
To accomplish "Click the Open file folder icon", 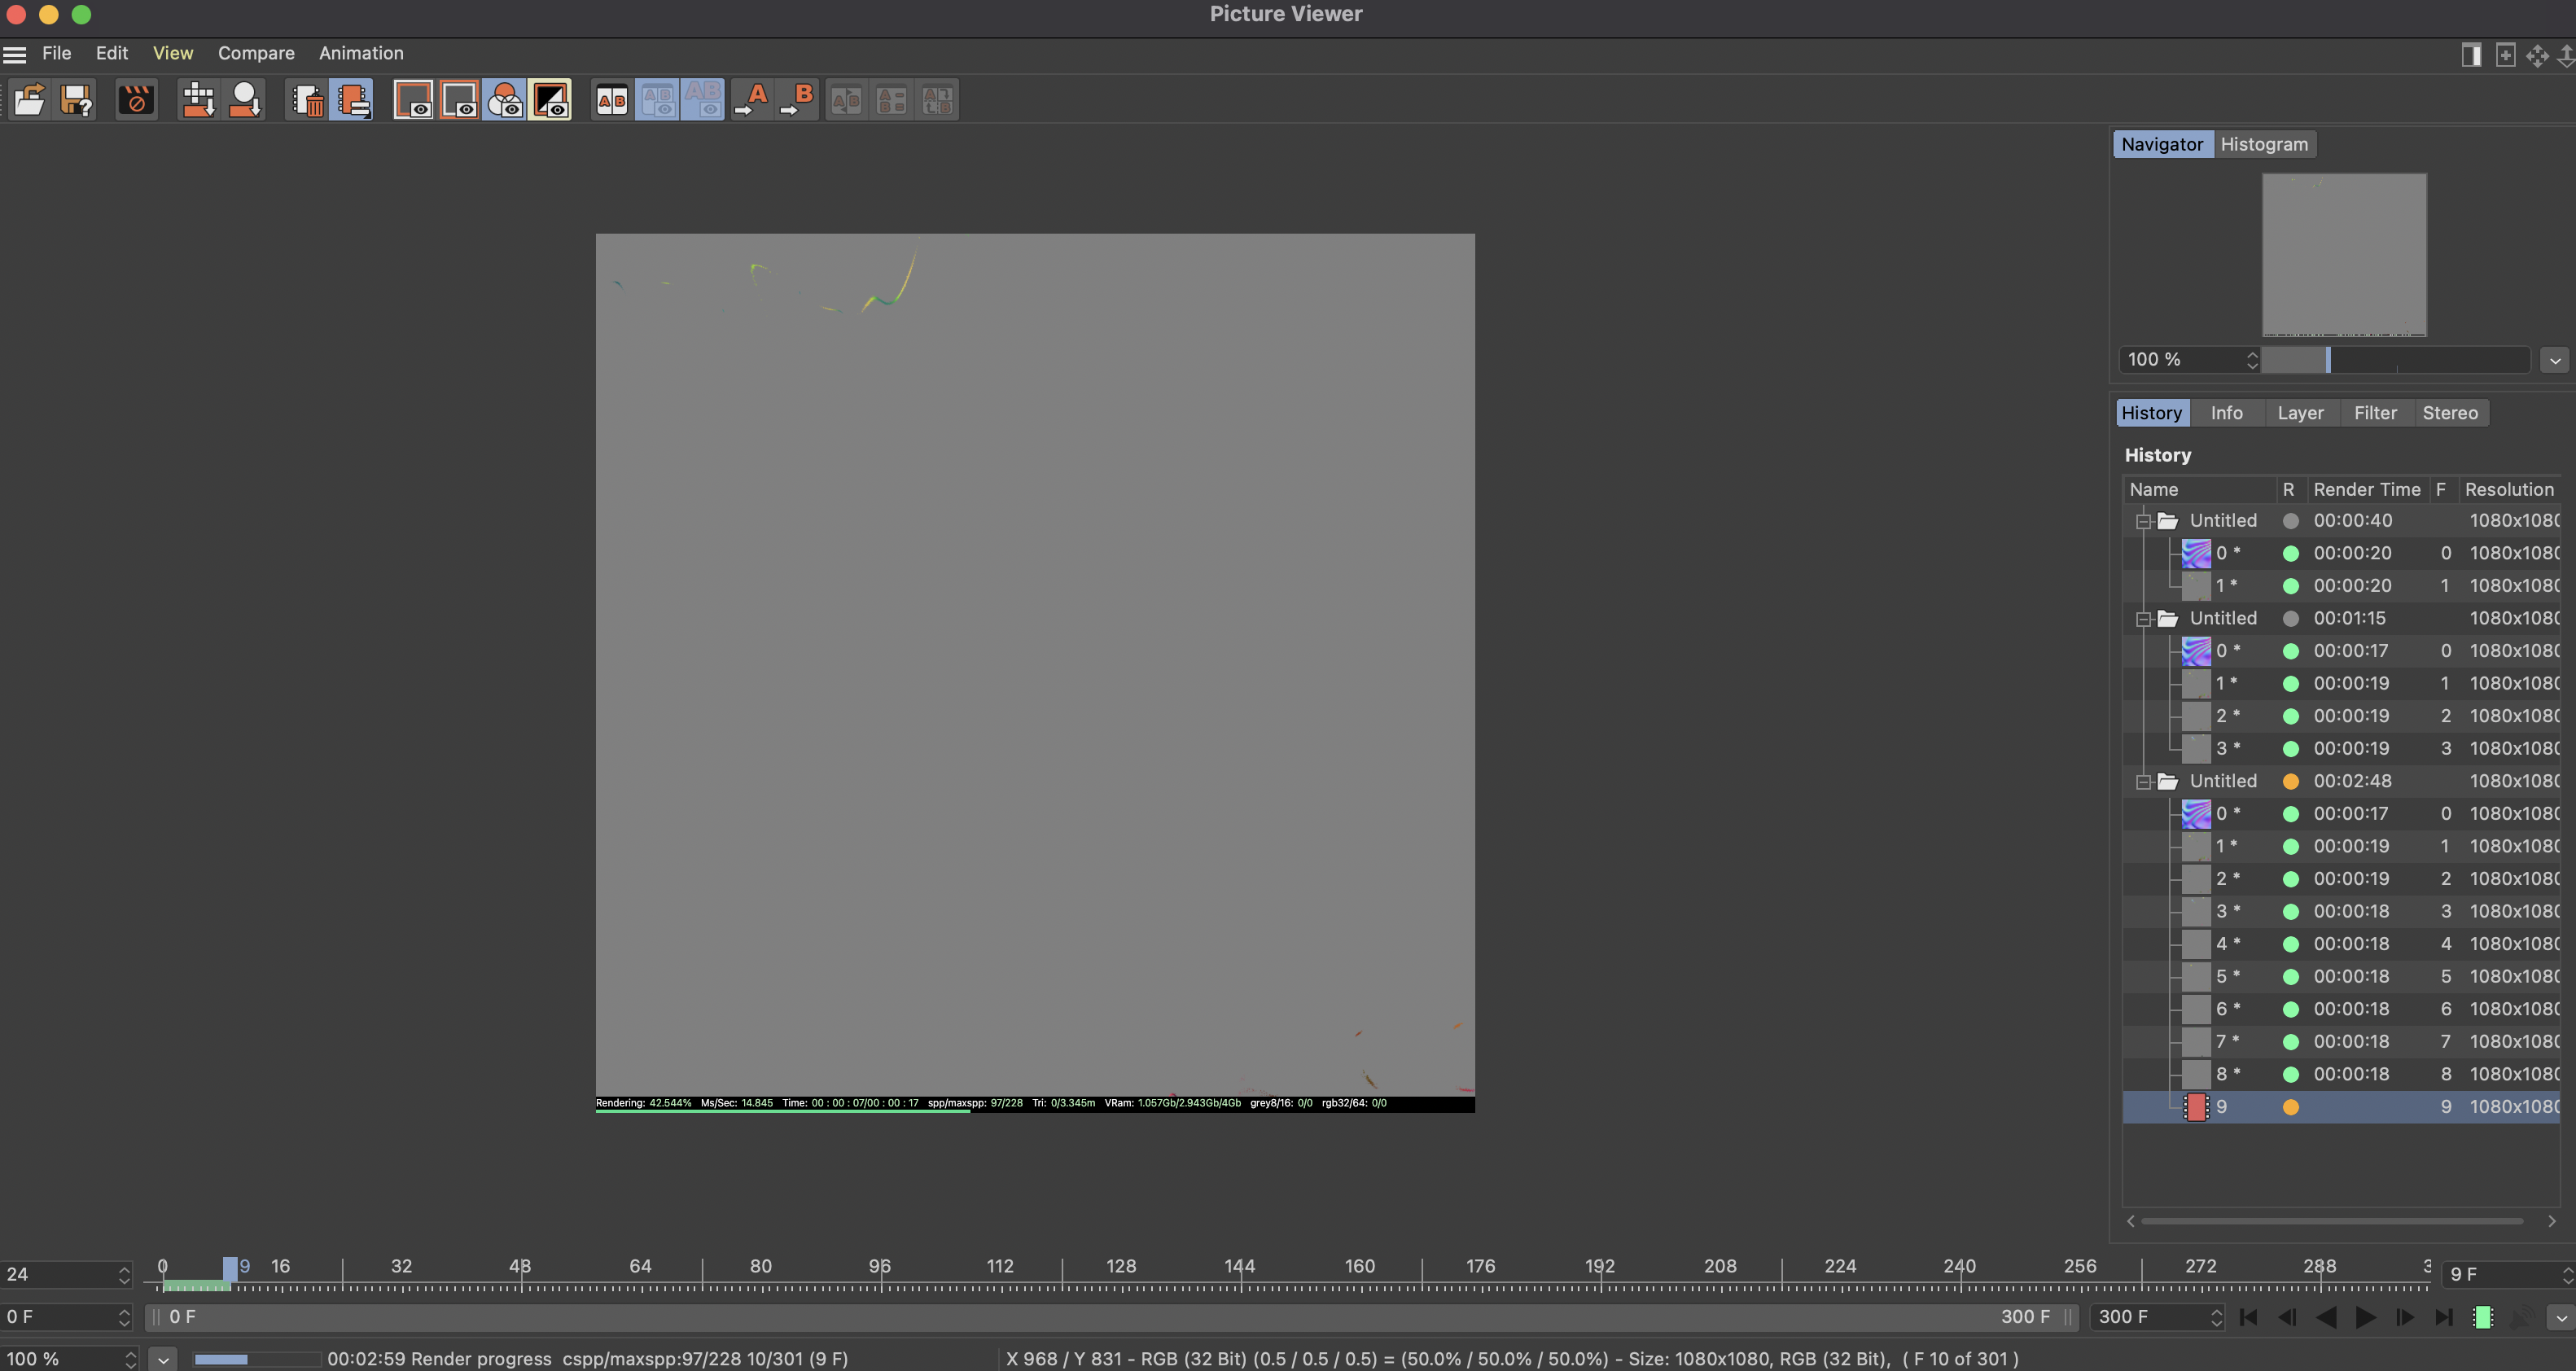I will [29, 100].
